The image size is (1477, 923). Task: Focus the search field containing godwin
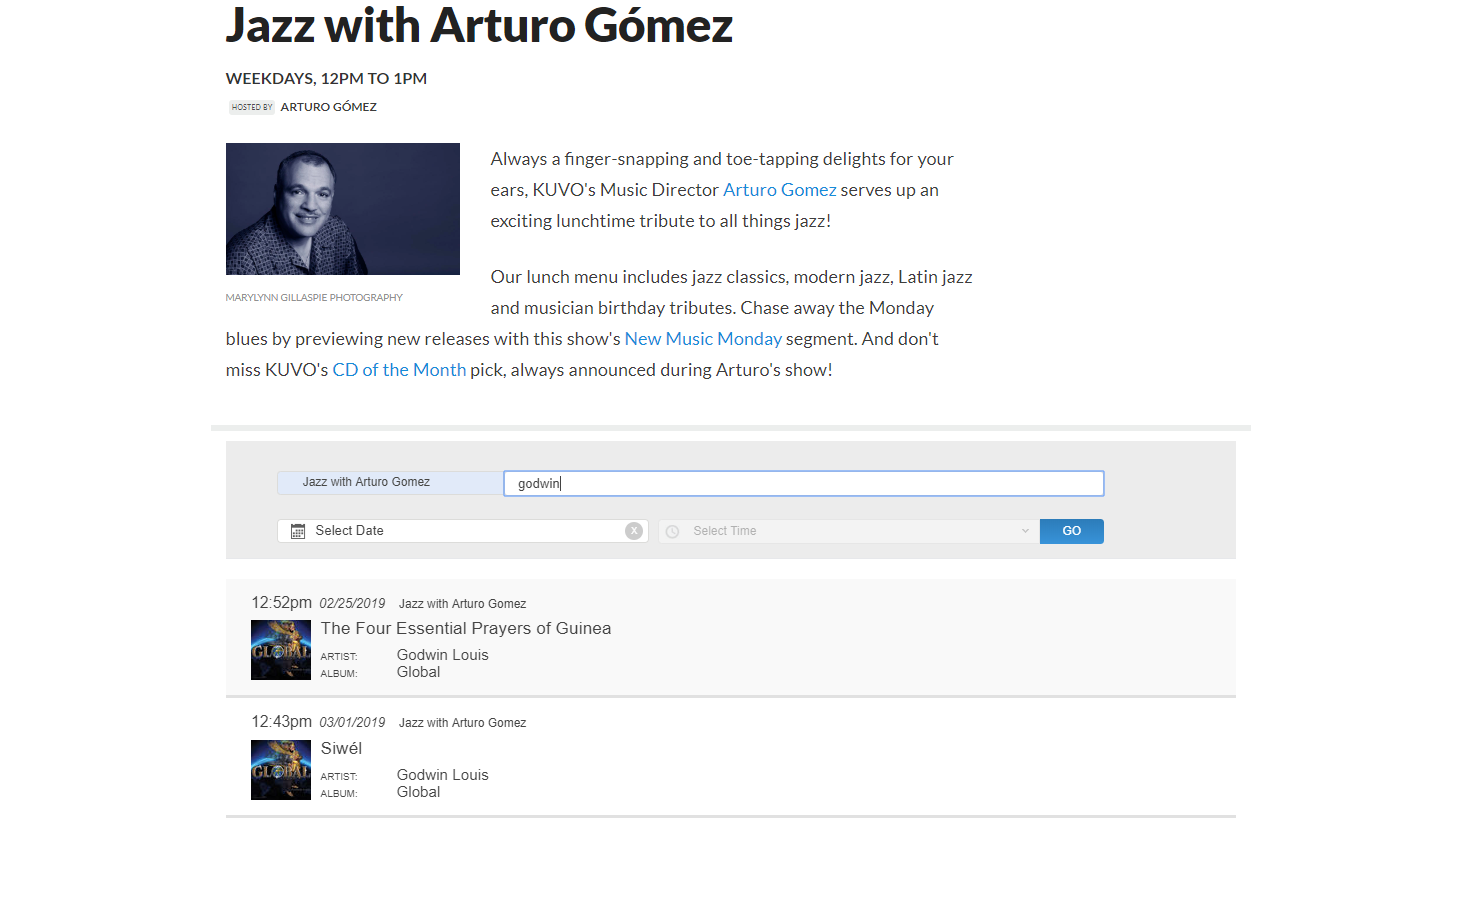click(804, 483)
